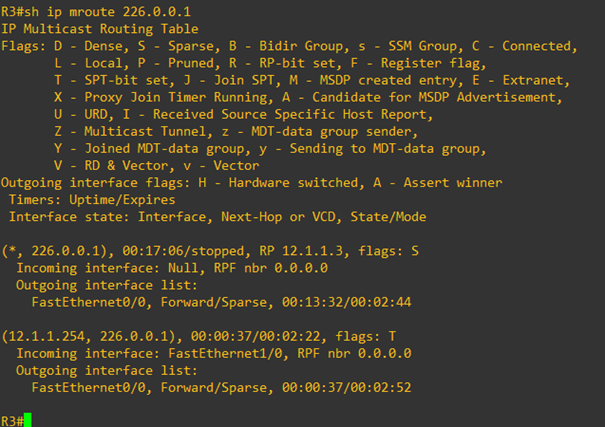The image size is (605, 427).
Task: Click the 'IP Multicast Routing Table' heading
Action: (100, 29)
